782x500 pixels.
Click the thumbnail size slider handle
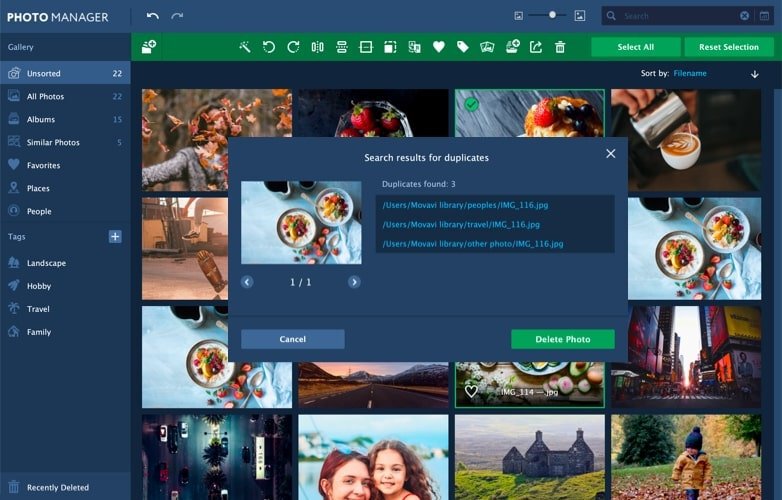click(552, 15)
